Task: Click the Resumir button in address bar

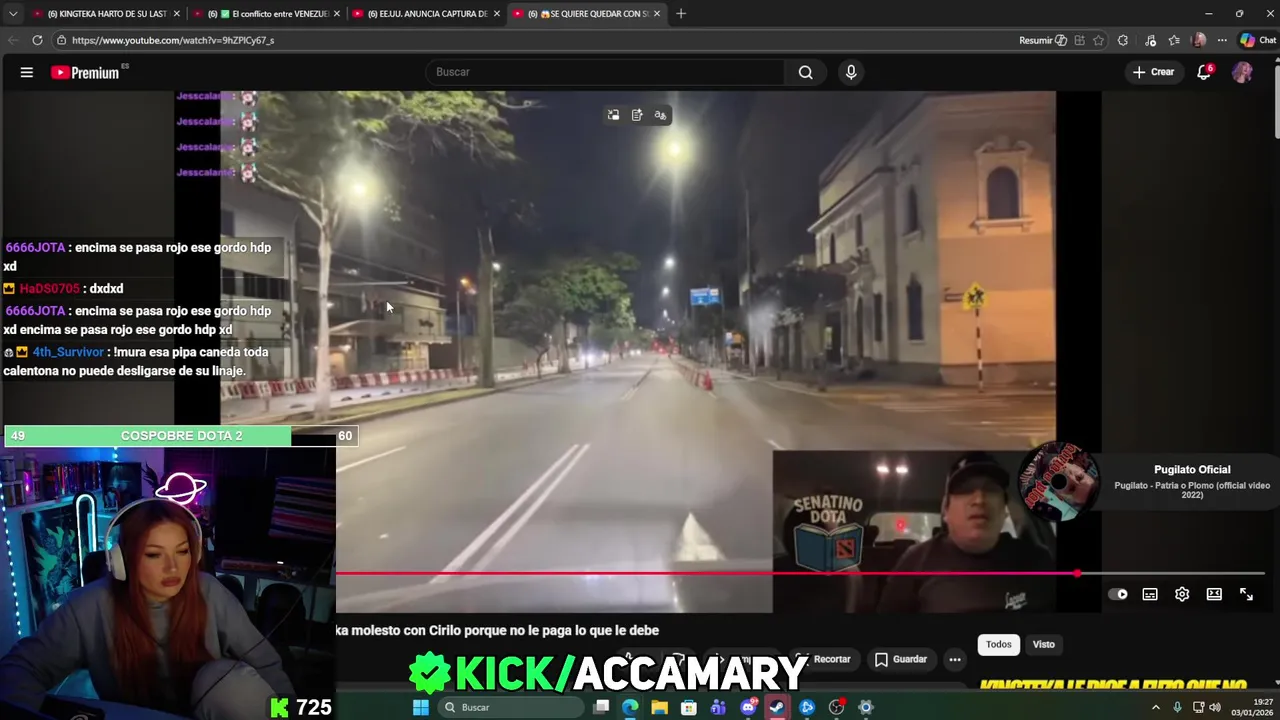Action: click(1043, 40)
